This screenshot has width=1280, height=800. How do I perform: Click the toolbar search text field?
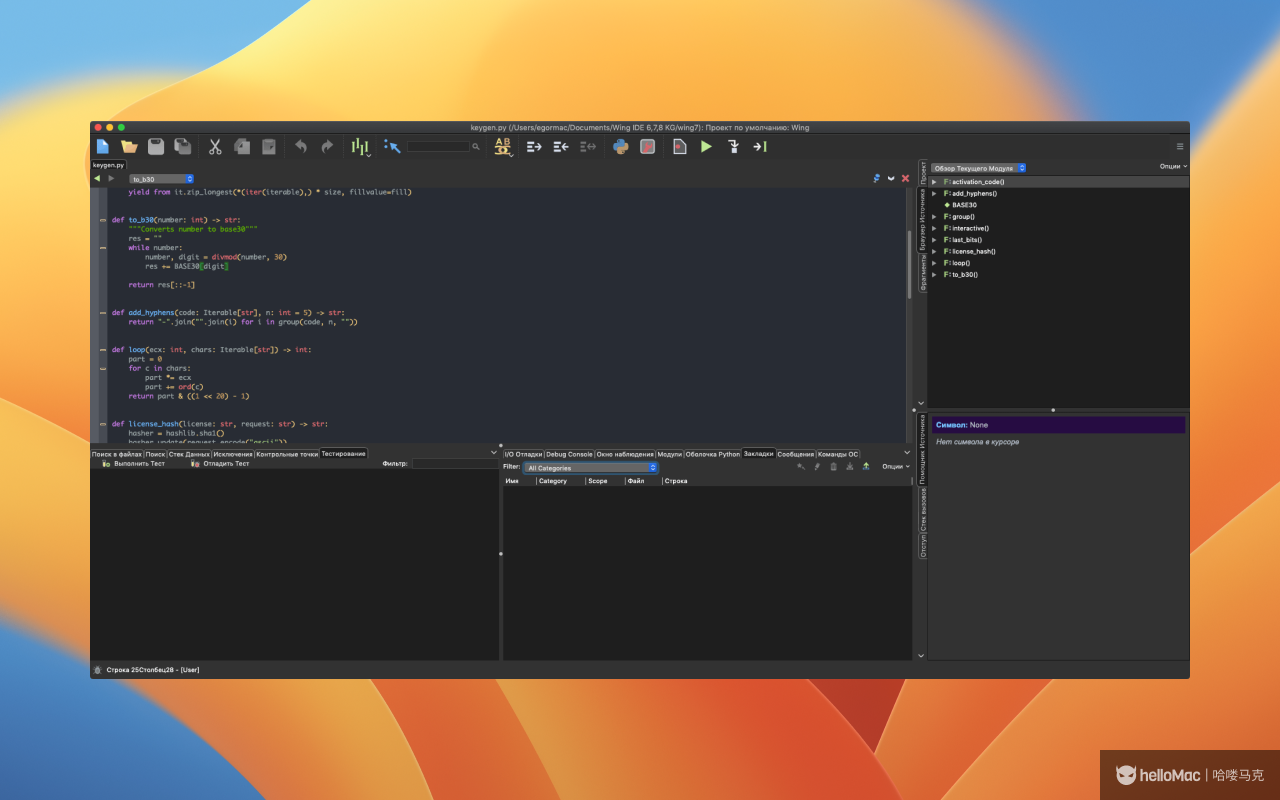click(438, 147)
